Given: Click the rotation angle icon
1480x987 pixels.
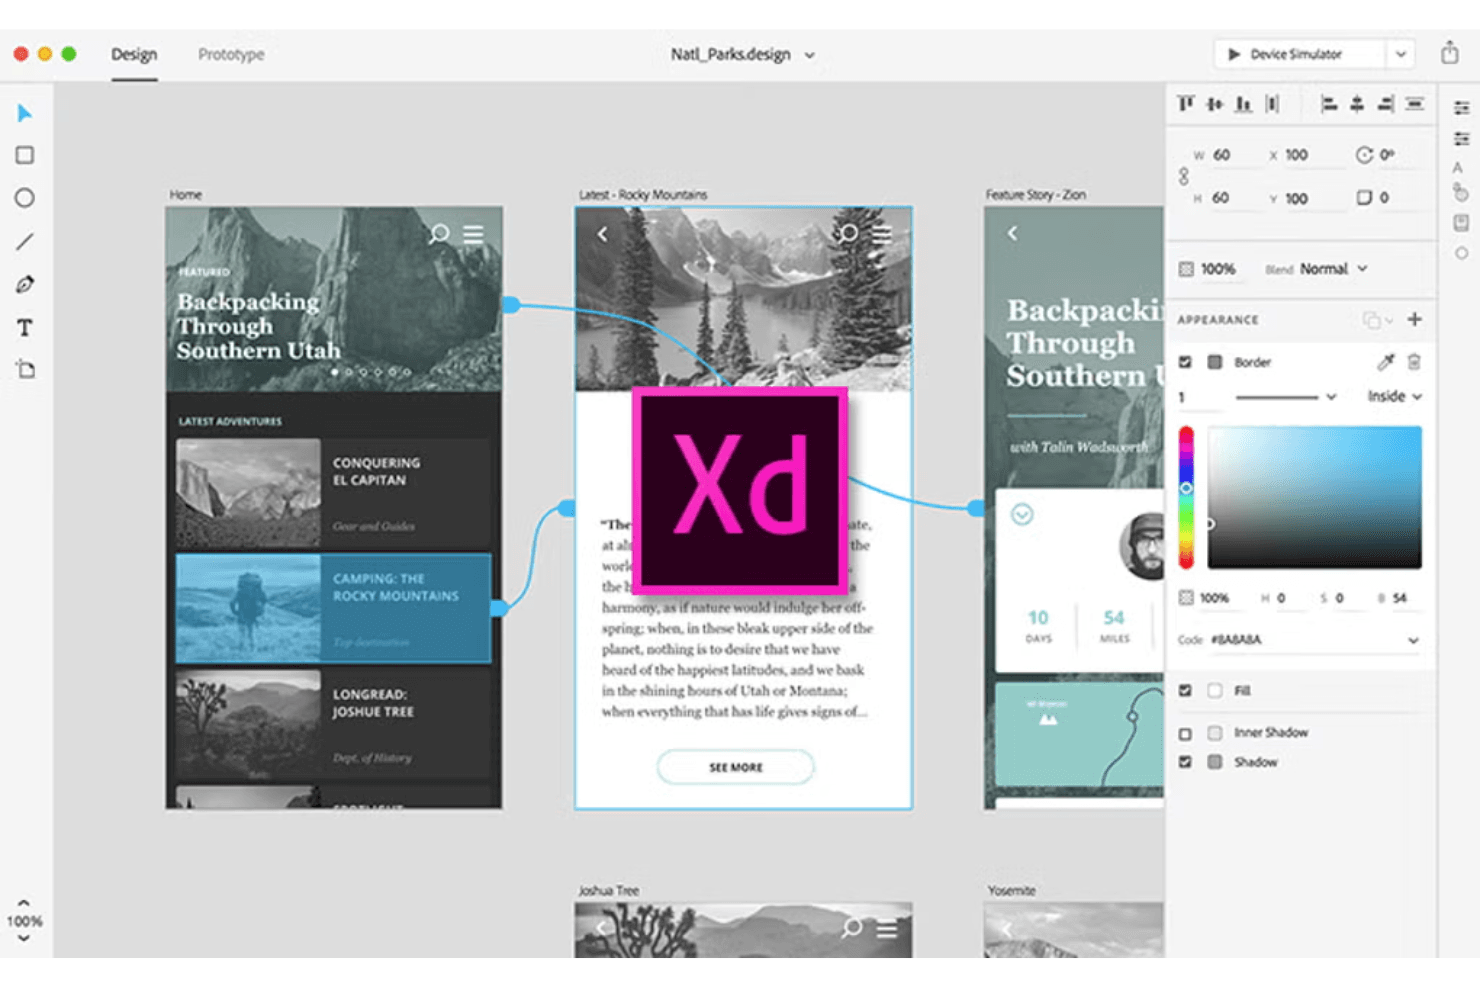Looking at the screenshot, I should pos(1364,155).
